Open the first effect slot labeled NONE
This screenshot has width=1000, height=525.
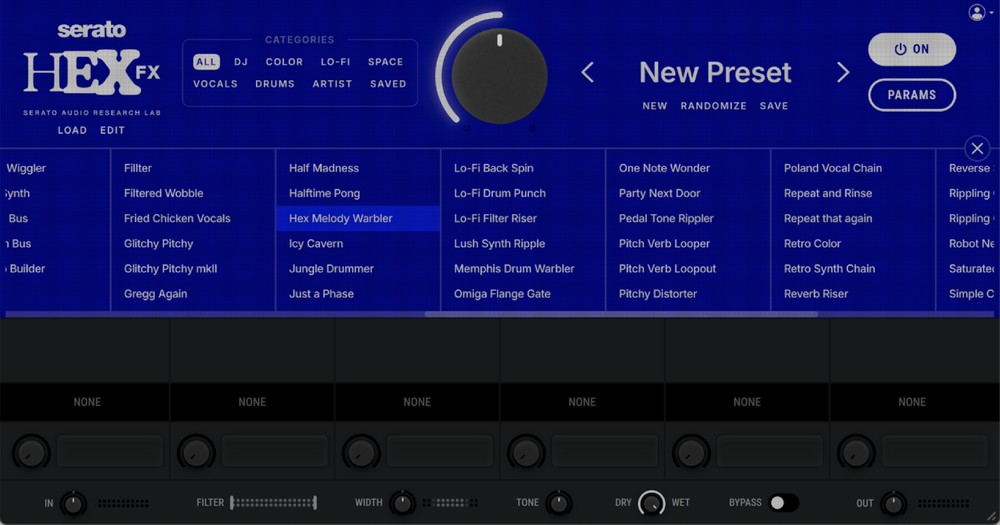point(87,402)
